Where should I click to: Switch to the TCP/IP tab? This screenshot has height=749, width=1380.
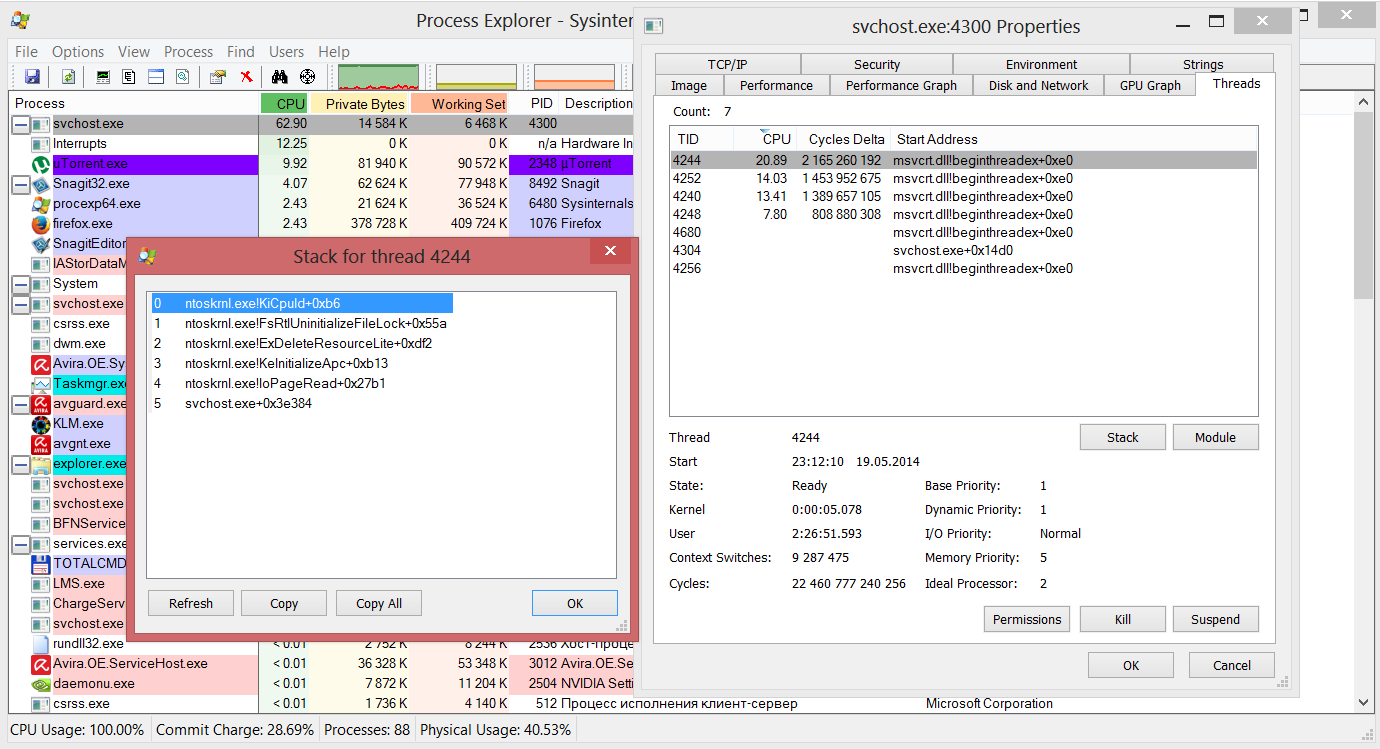(x=727, y=64)
